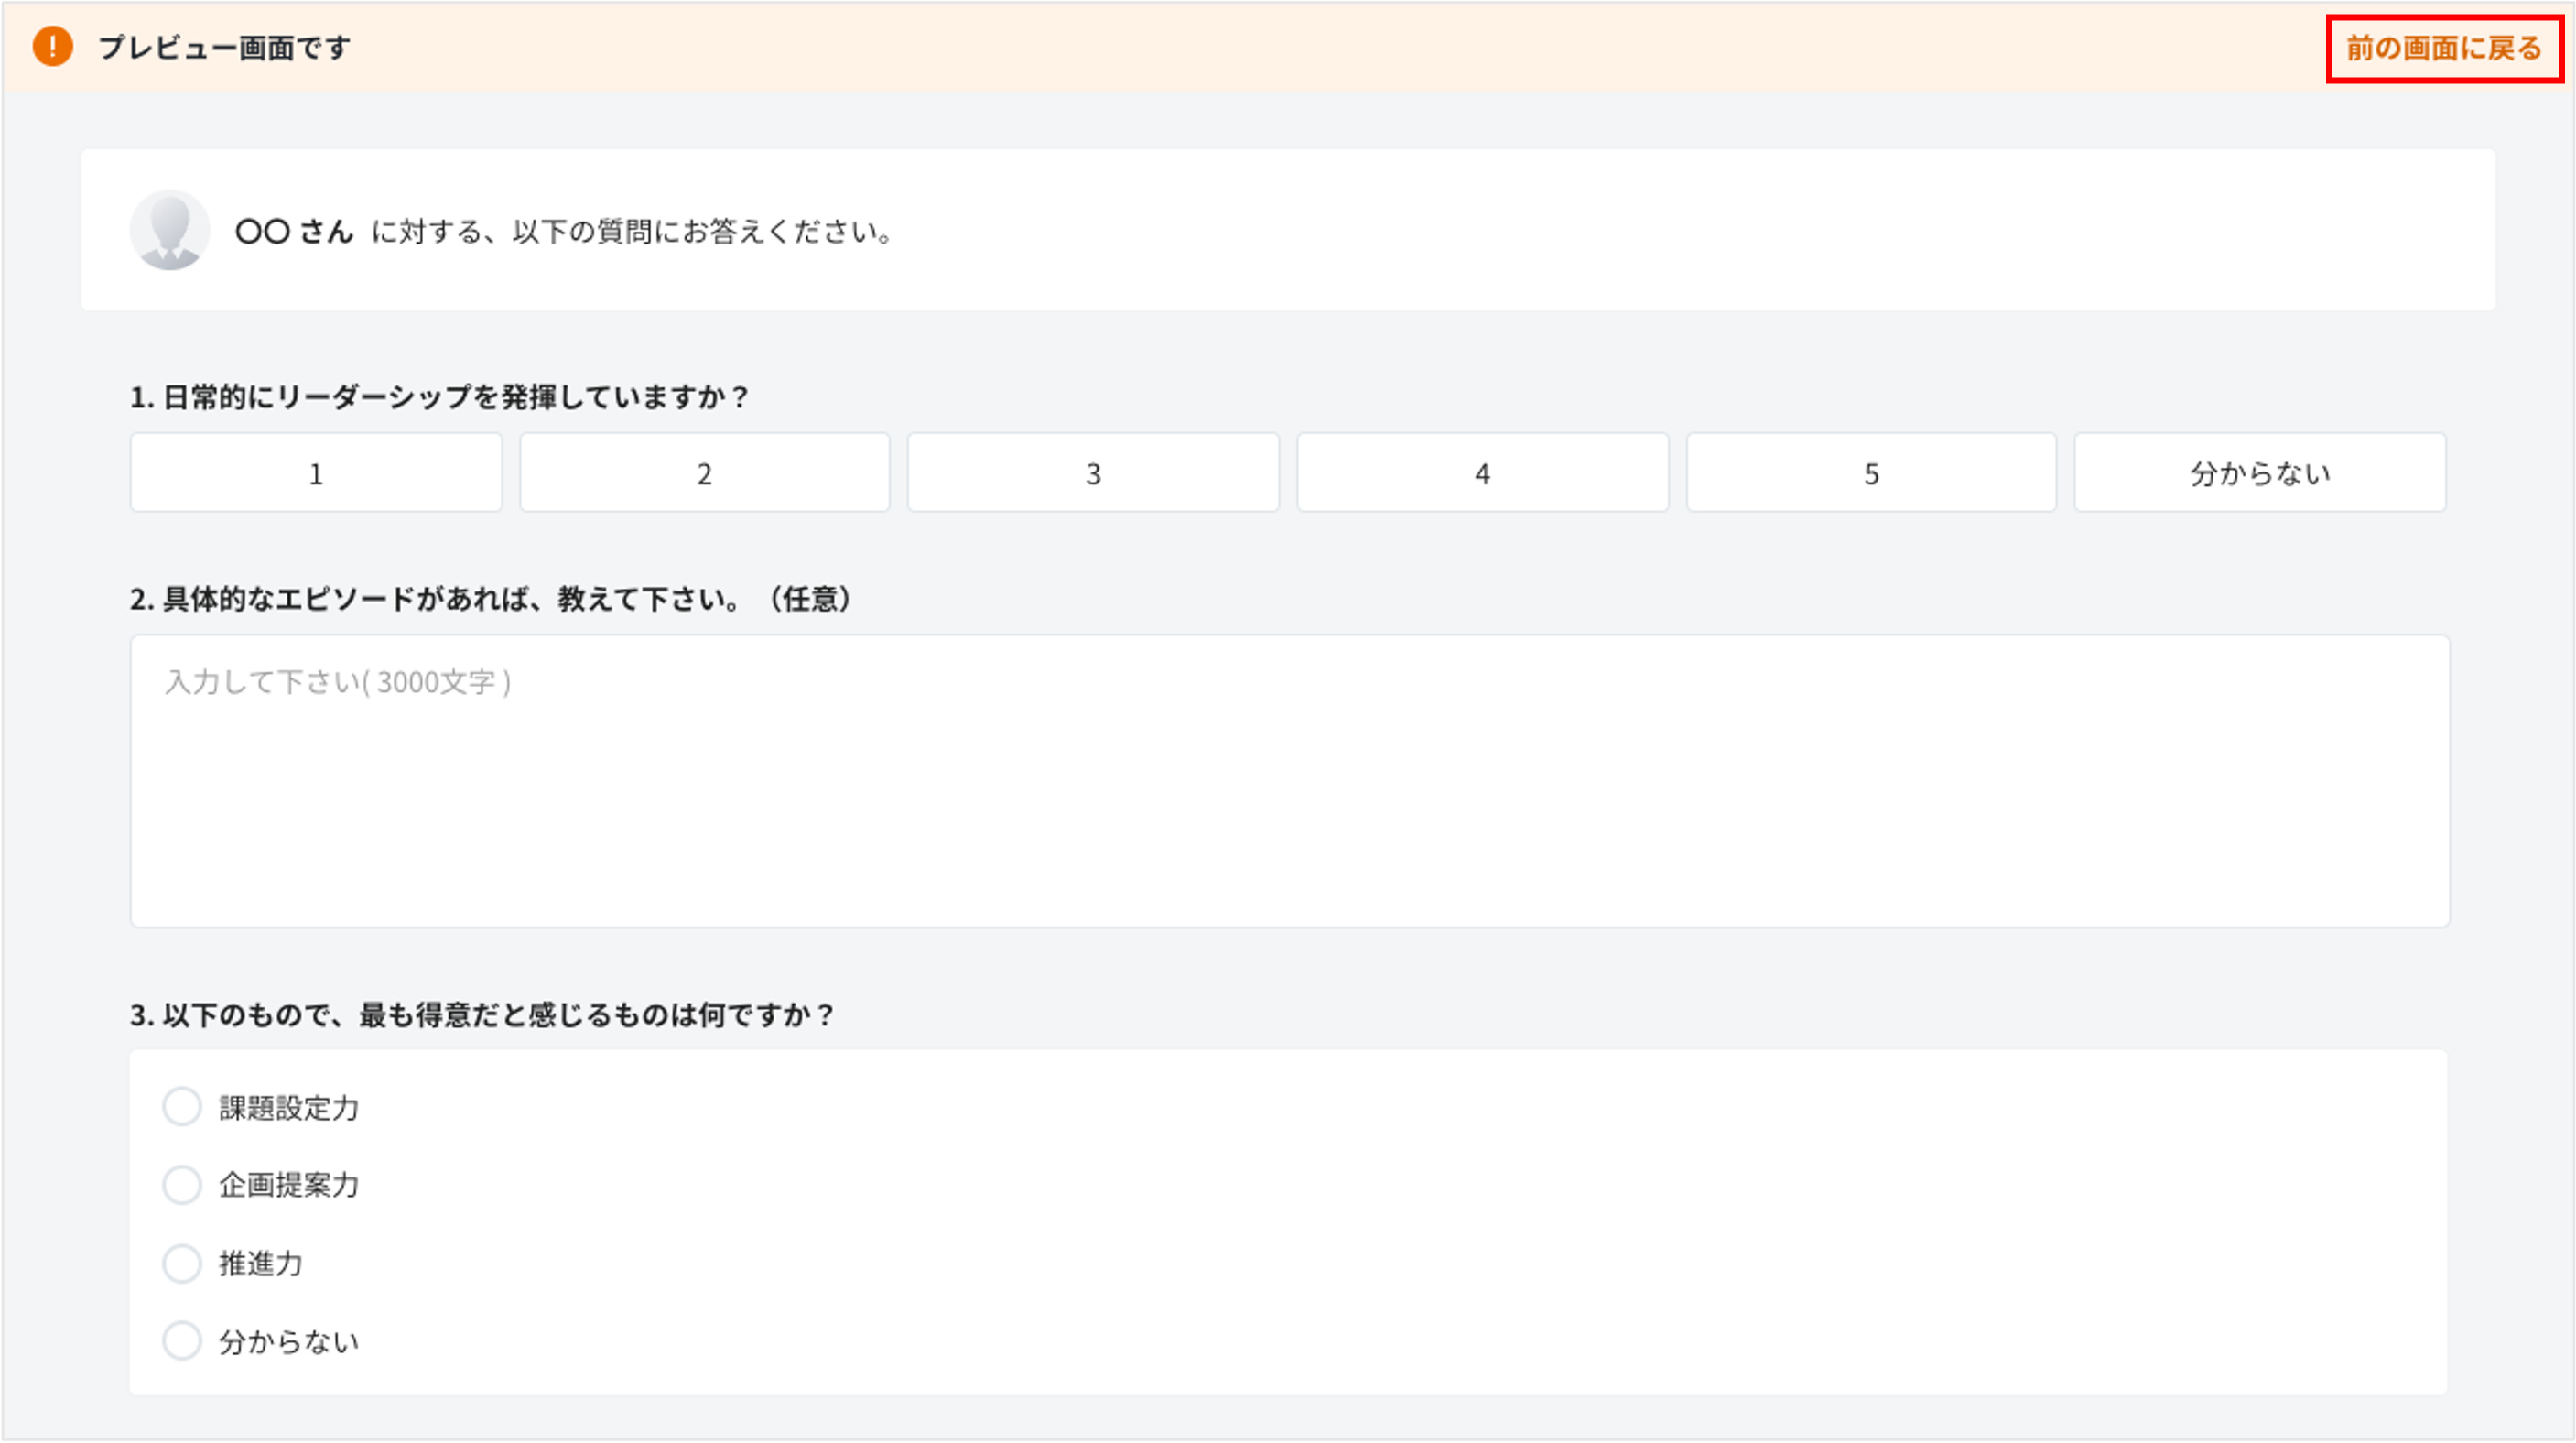Click 課題設定力 option label text
Screen dimensions: 2576x1443
[289, 1108]
